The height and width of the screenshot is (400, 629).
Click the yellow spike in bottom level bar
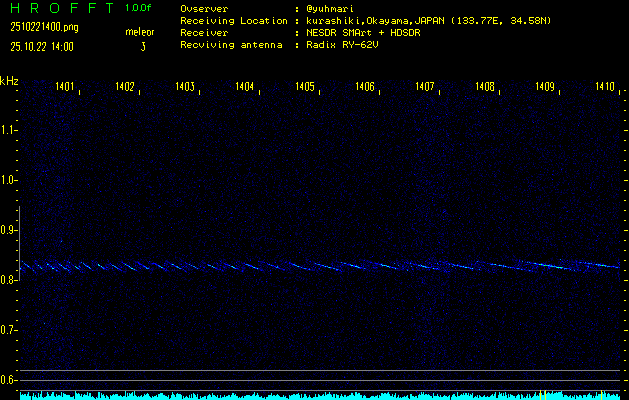[541, 394]
